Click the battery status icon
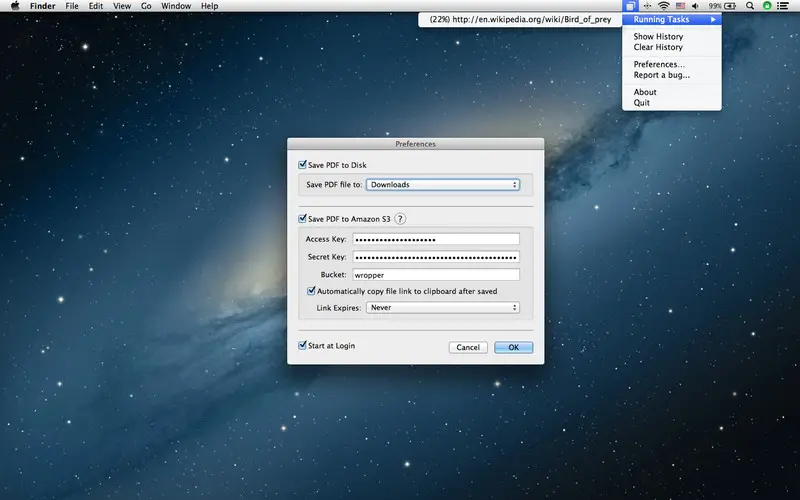Viewport: 800px width, 500px height. pos(730,6)
